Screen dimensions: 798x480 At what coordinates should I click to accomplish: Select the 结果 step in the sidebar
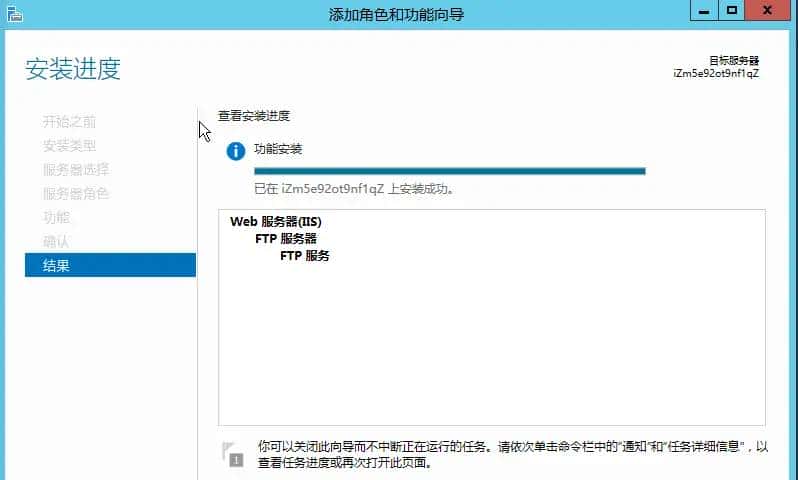tap(110, 265)
